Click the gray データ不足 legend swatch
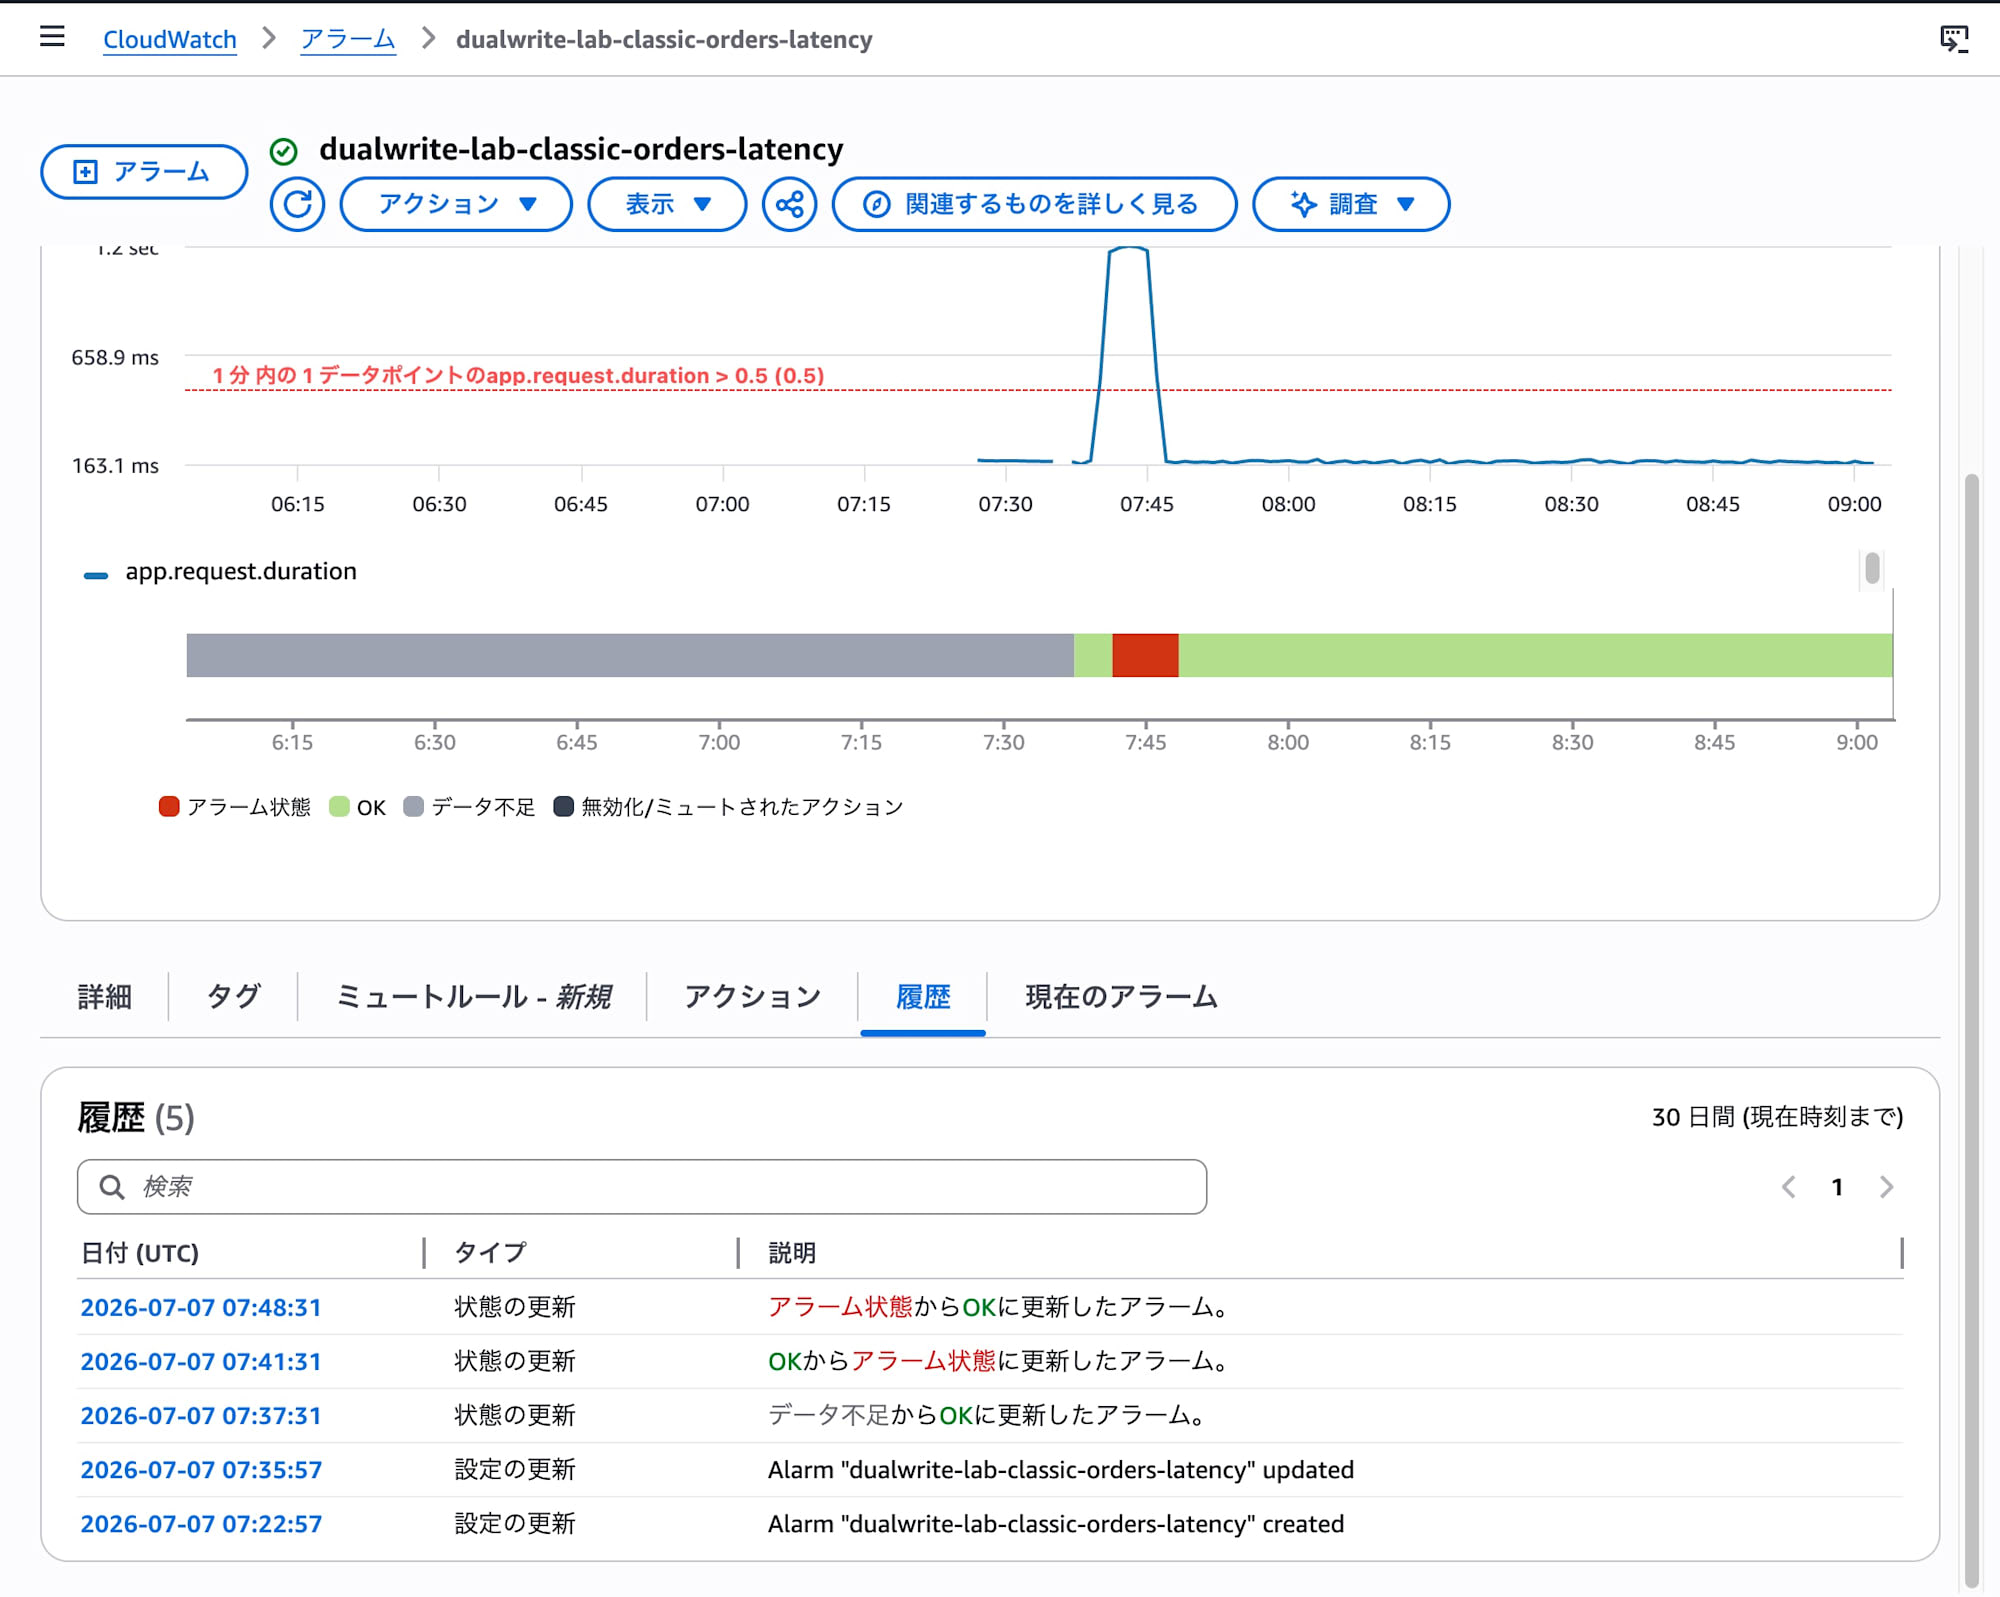2000x1597 pixels. point(413,806)
